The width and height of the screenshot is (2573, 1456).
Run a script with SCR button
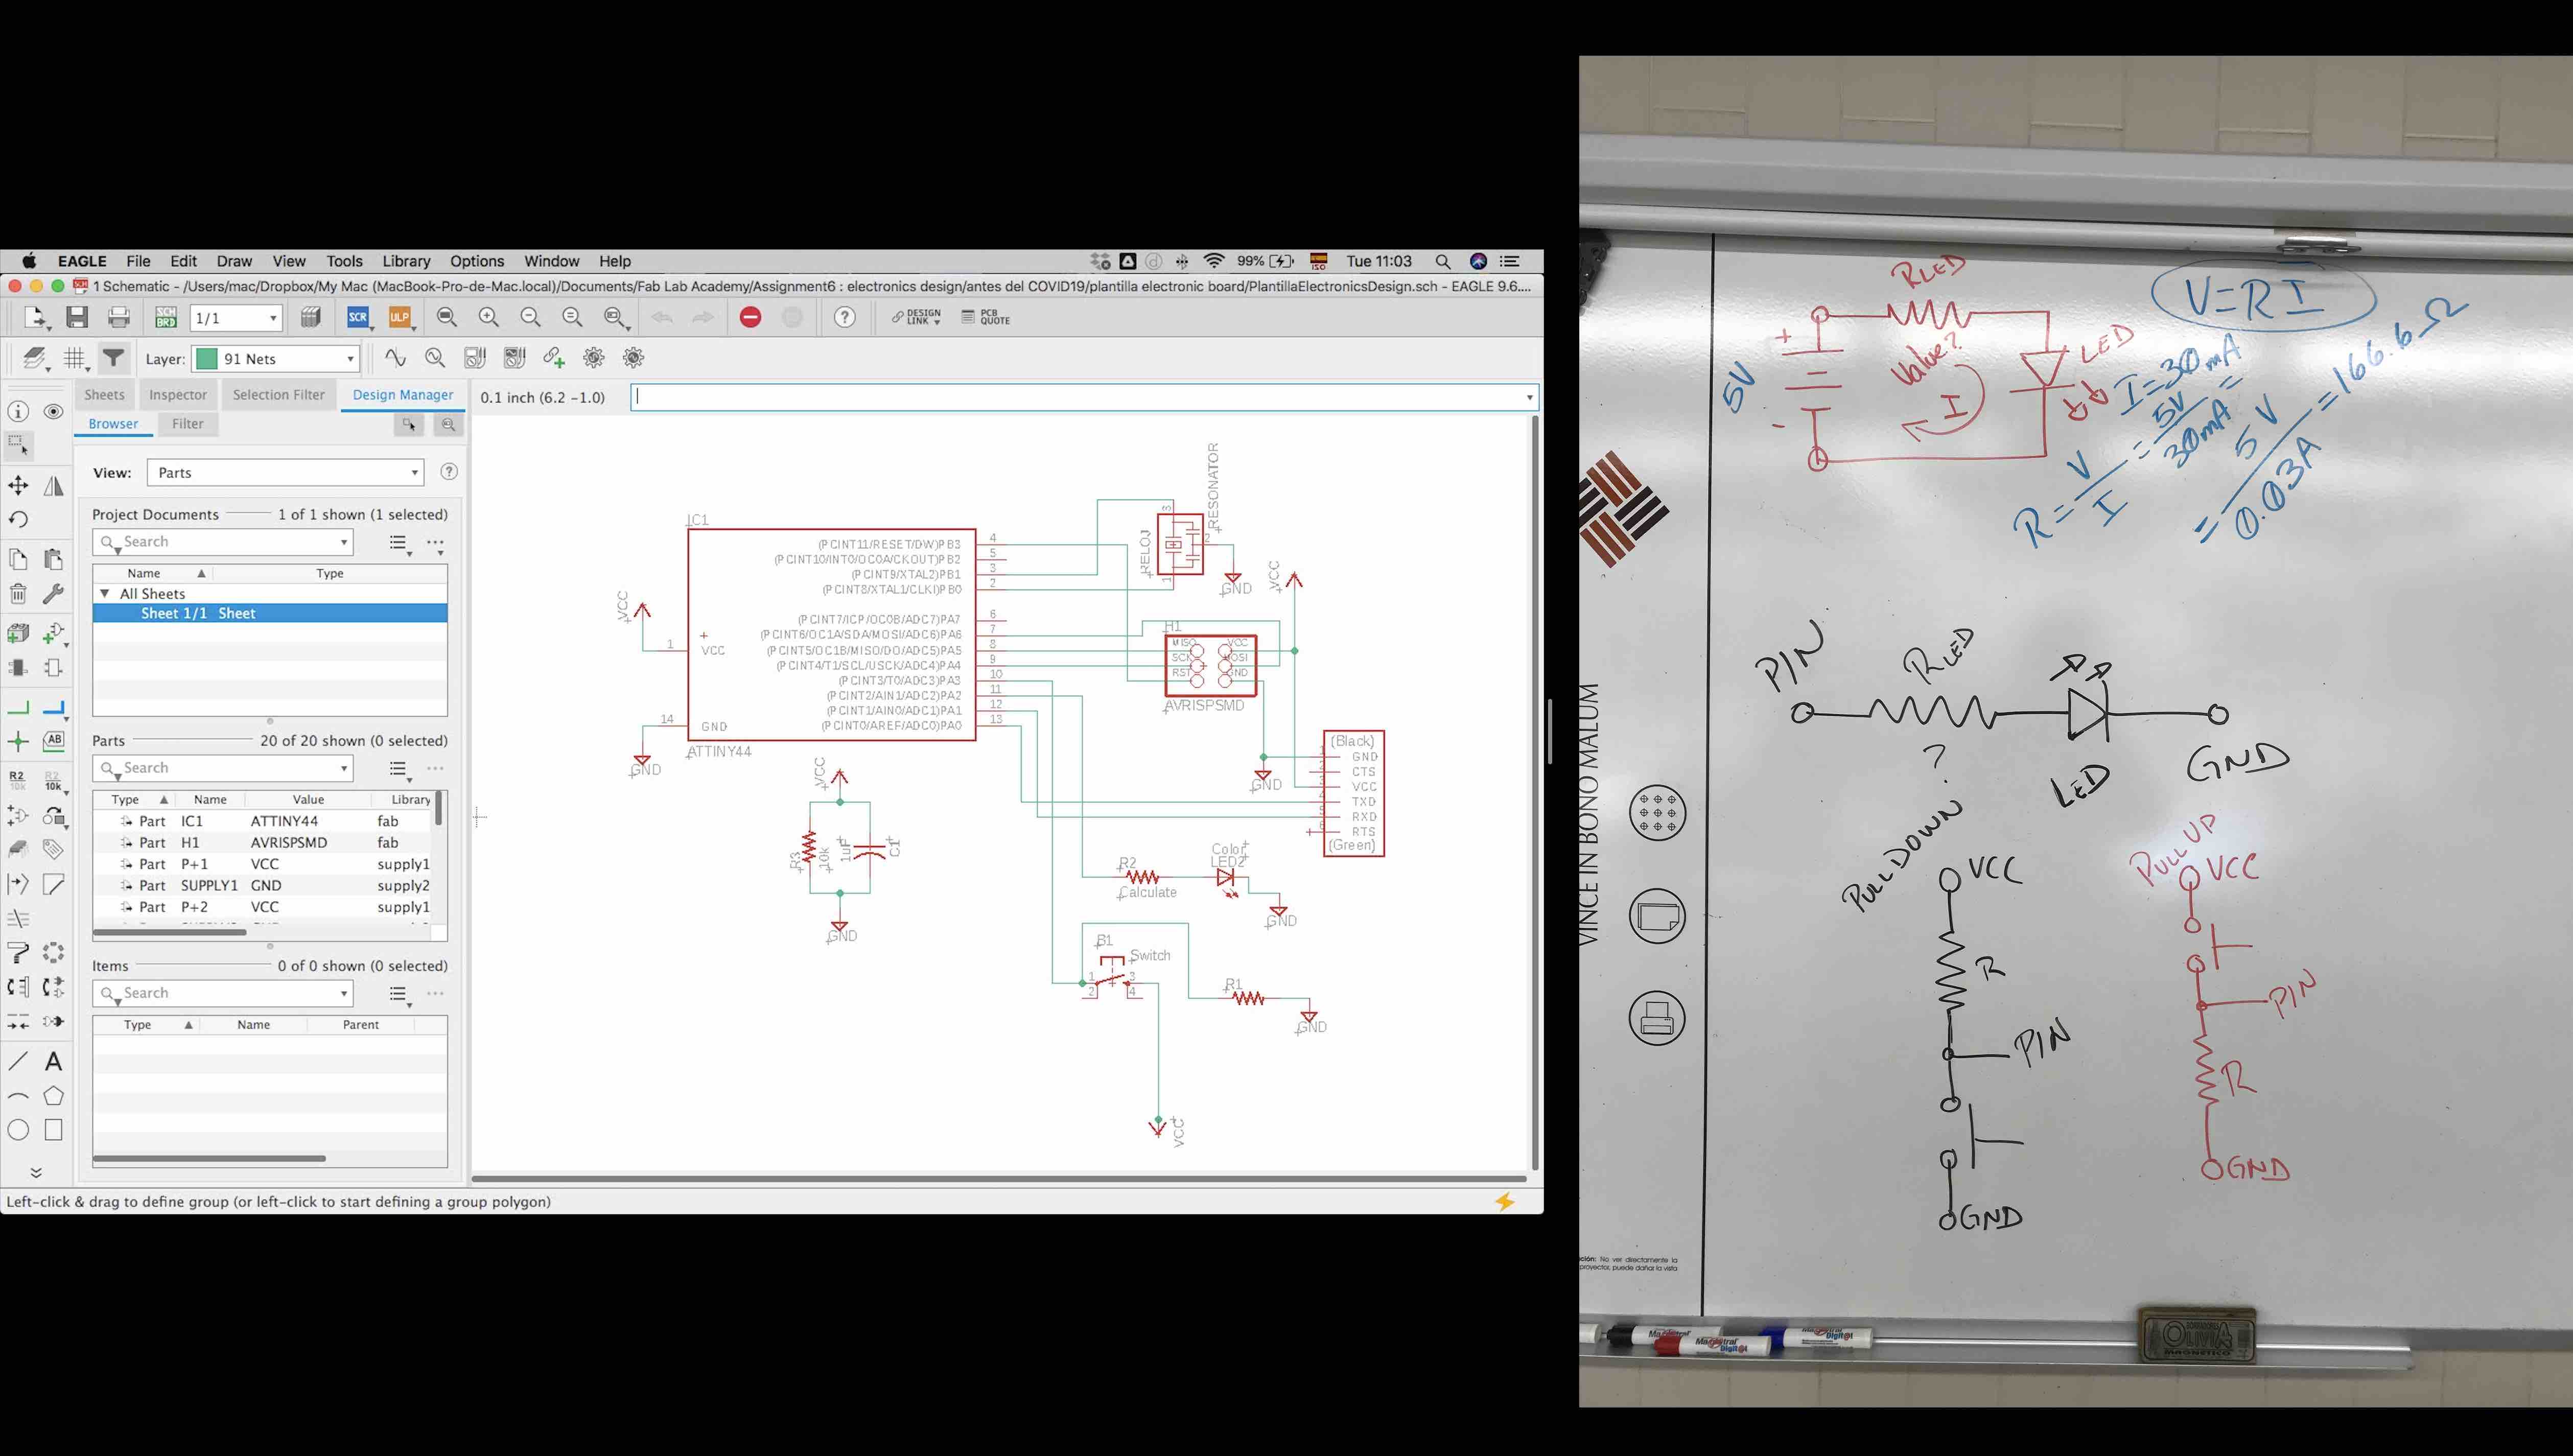pyautogui.click(x=358, y=318)
